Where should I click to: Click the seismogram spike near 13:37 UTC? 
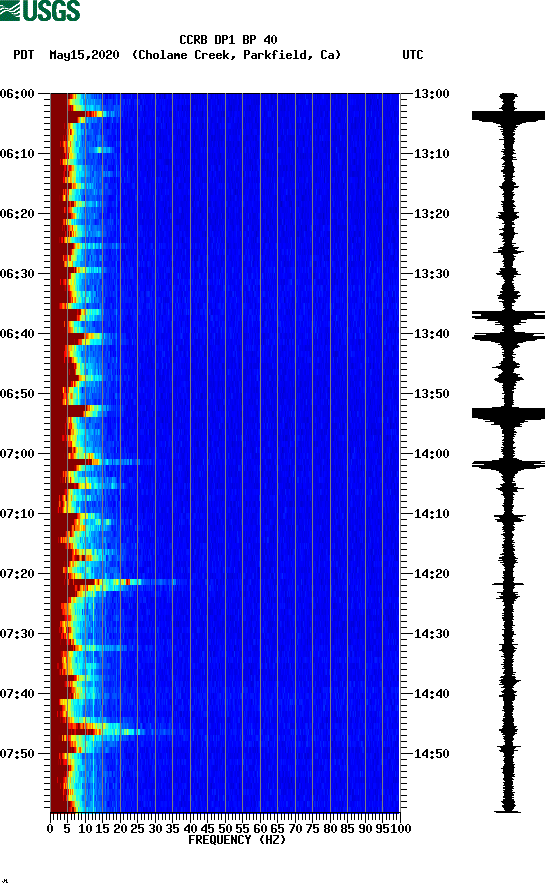point(508,315)
